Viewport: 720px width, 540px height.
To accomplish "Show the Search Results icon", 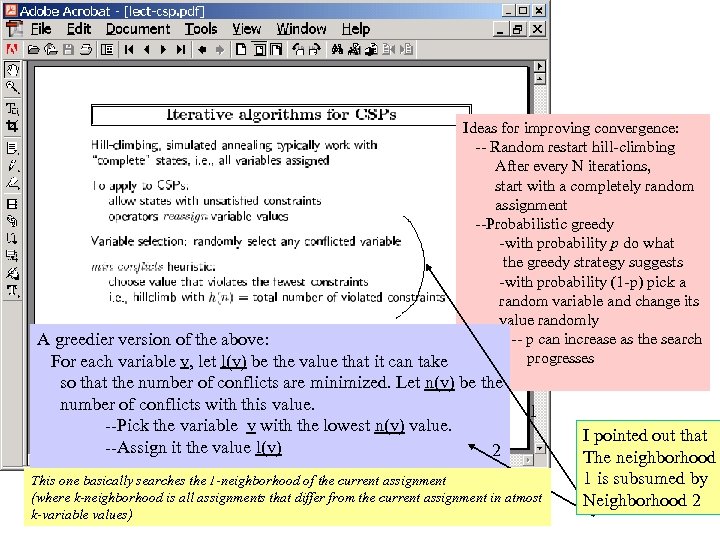I will tap(371, 49).
